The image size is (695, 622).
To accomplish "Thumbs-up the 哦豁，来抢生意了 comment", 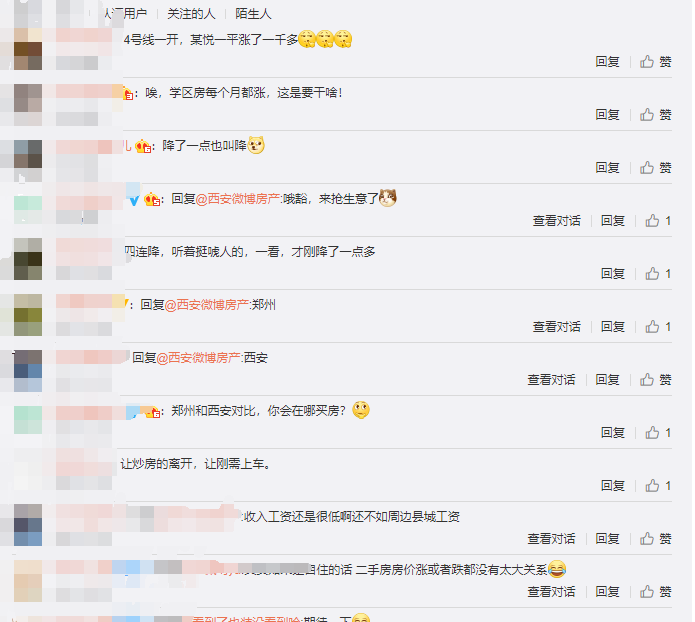I will 658,221.
